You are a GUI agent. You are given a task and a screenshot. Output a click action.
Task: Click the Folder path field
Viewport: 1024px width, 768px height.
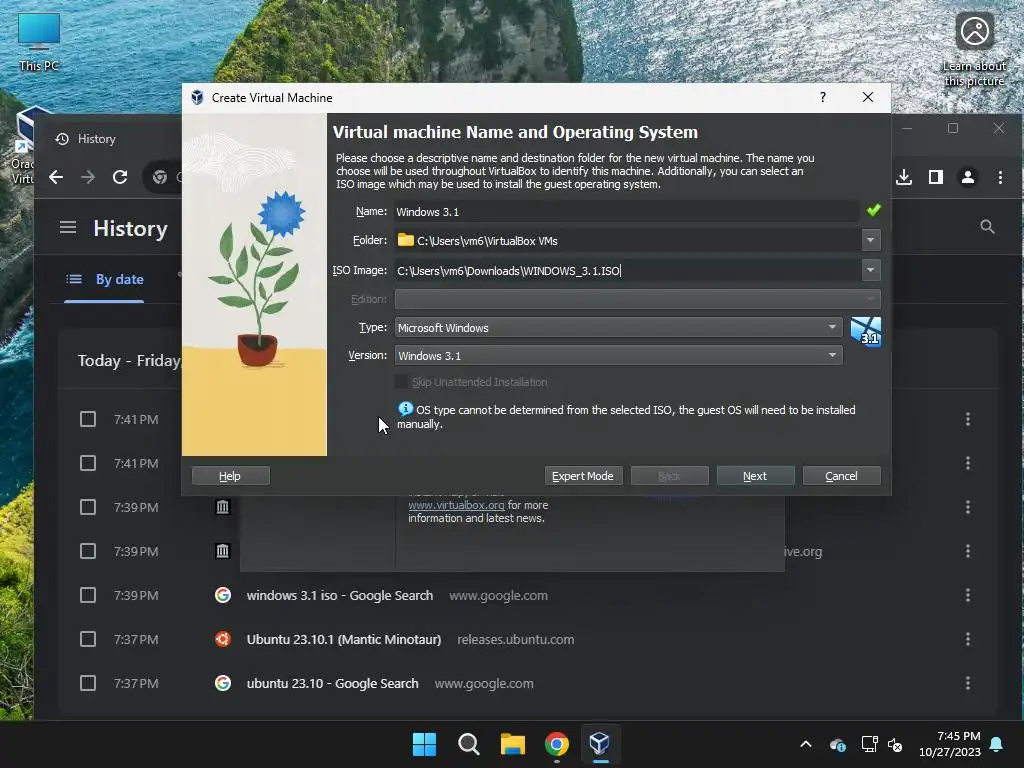pos(628,240)
